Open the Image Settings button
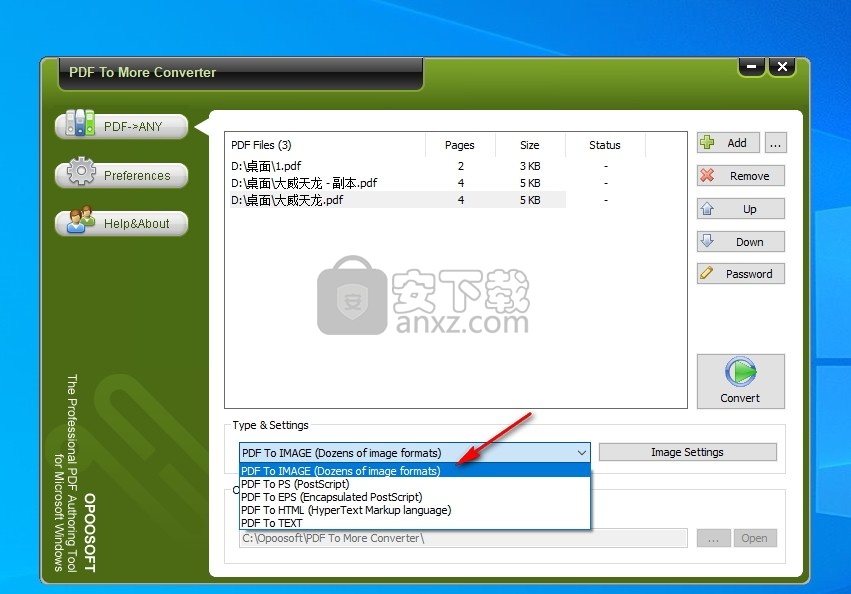851x594 pixels. (x=688, y=452)
